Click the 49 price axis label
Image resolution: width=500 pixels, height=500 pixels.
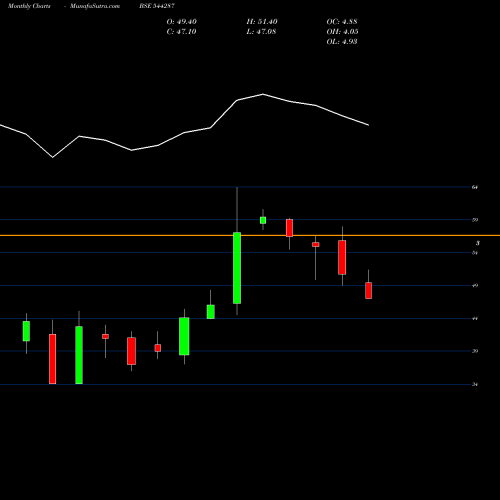[475, 286]
